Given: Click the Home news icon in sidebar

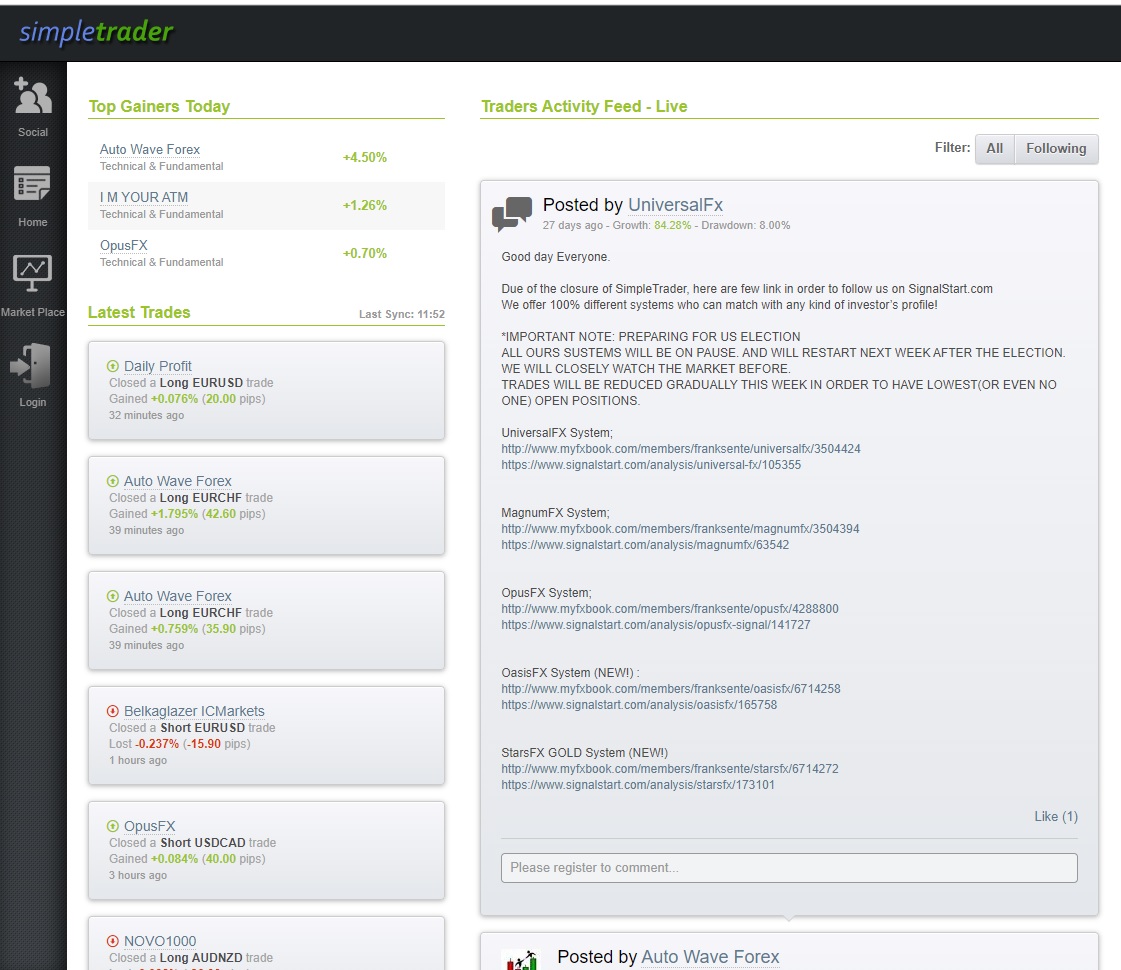Looking at the screenshot, I should coord(32,186).
